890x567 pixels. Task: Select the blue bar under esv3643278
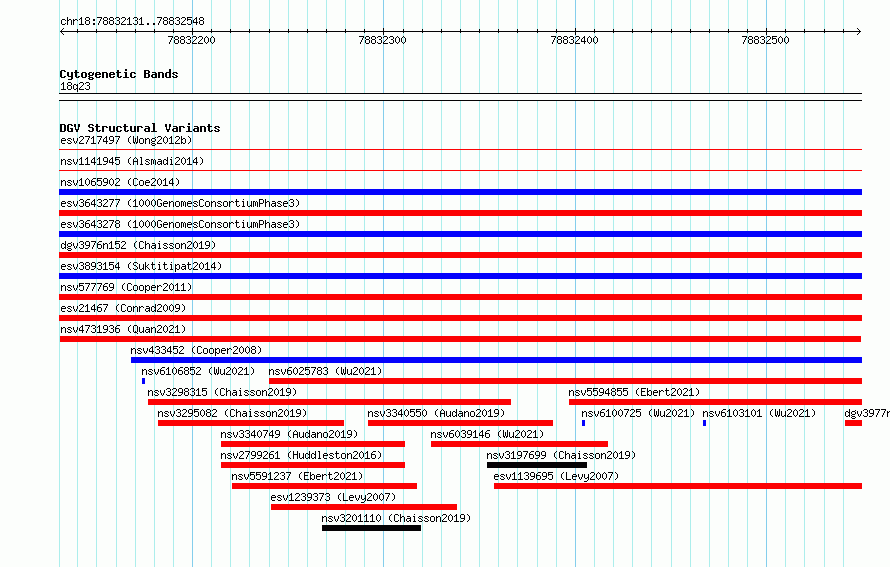pyautogui.click(x=460, y=234)
